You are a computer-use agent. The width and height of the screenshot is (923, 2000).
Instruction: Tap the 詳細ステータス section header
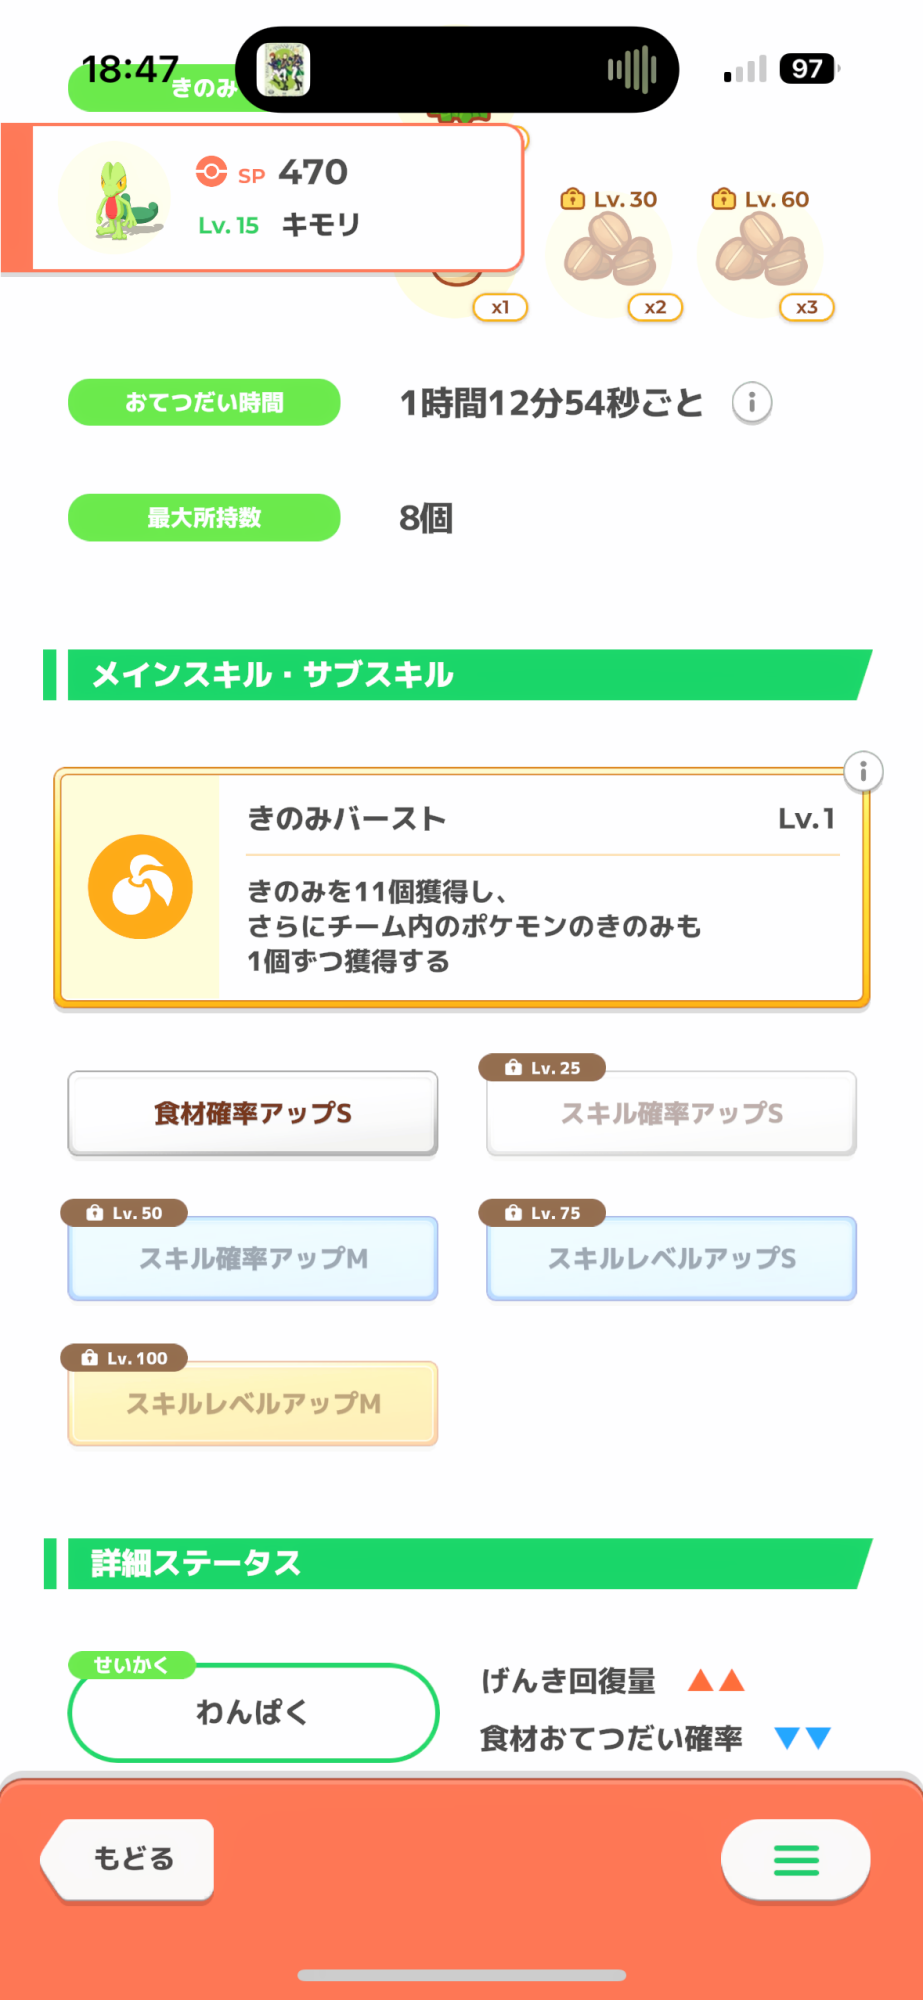(460, 1563)
